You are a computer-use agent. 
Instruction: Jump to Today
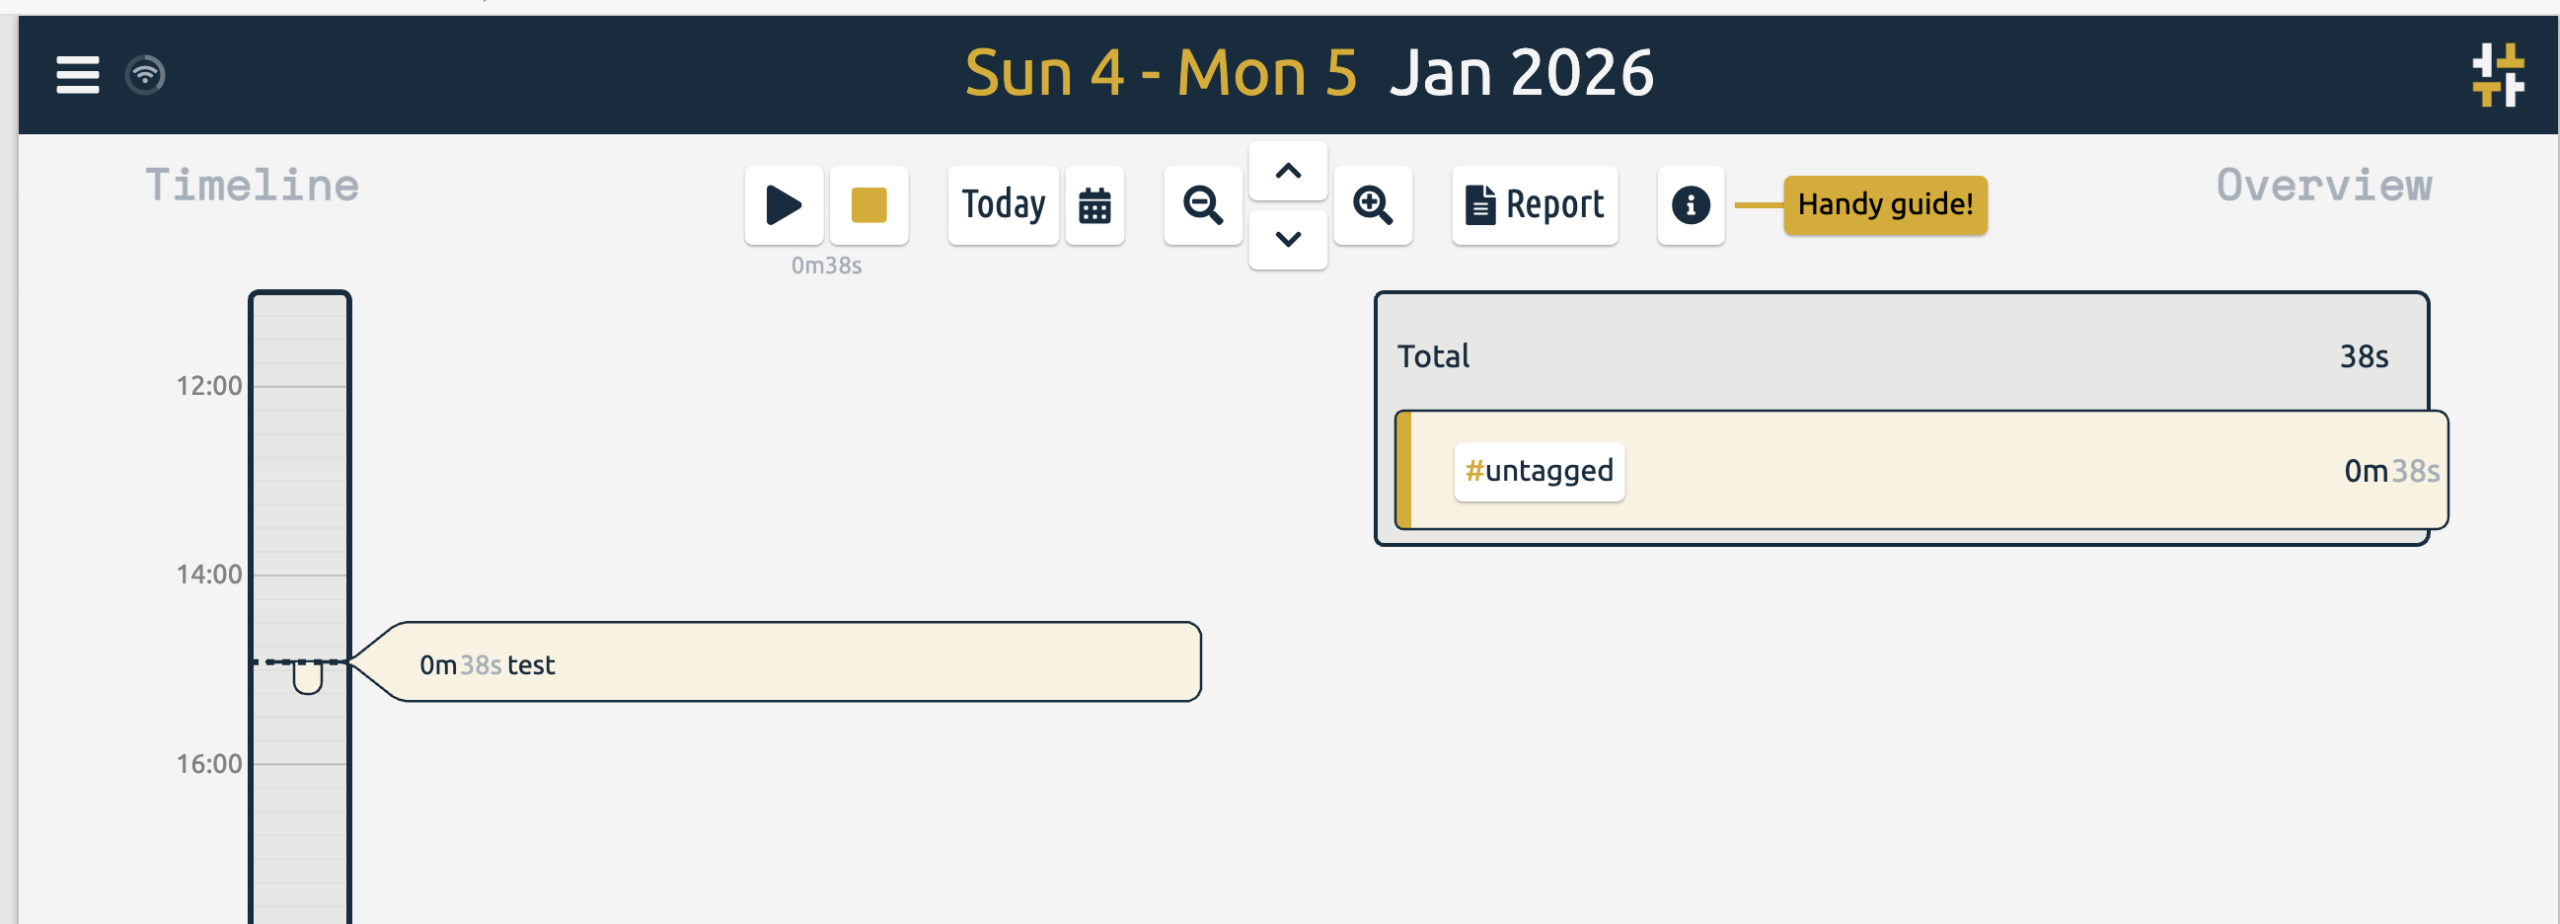tap(1002, 205)
